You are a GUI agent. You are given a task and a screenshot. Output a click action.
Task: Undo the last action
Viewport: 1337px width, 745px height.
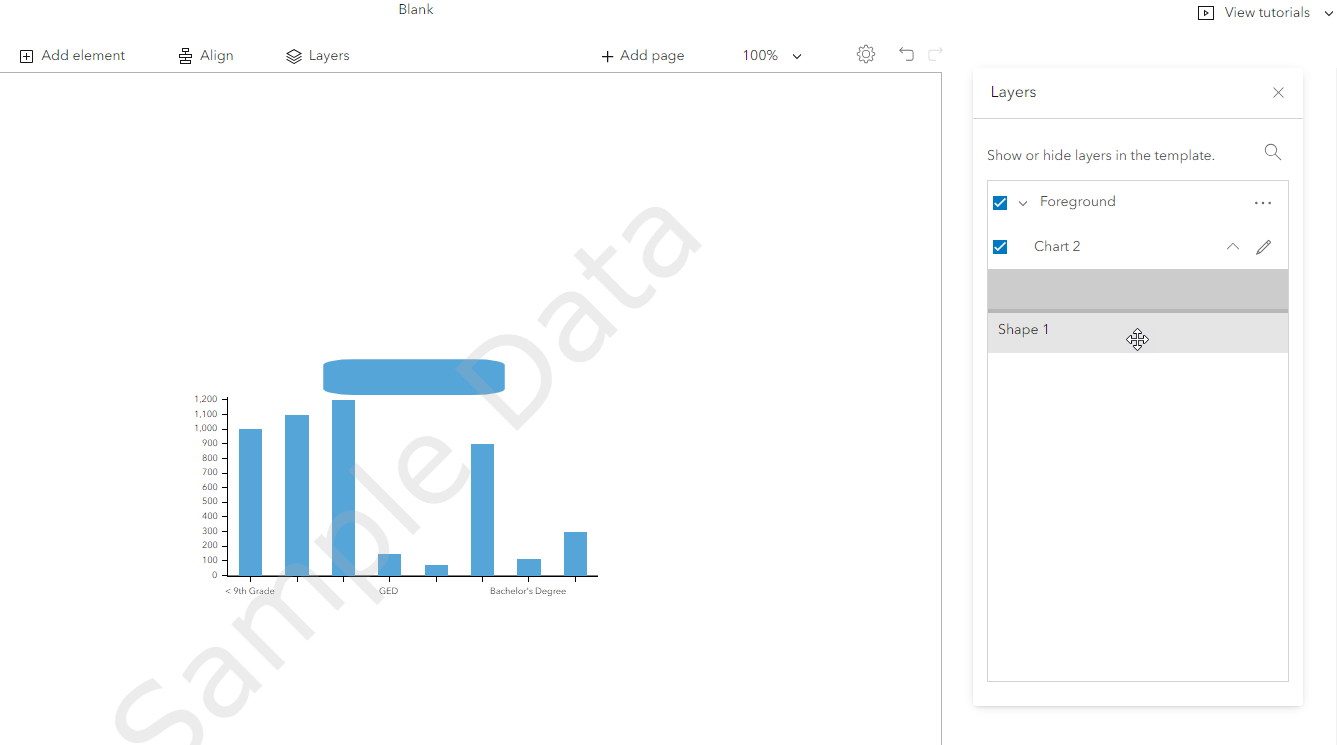(x=906, y=54)
